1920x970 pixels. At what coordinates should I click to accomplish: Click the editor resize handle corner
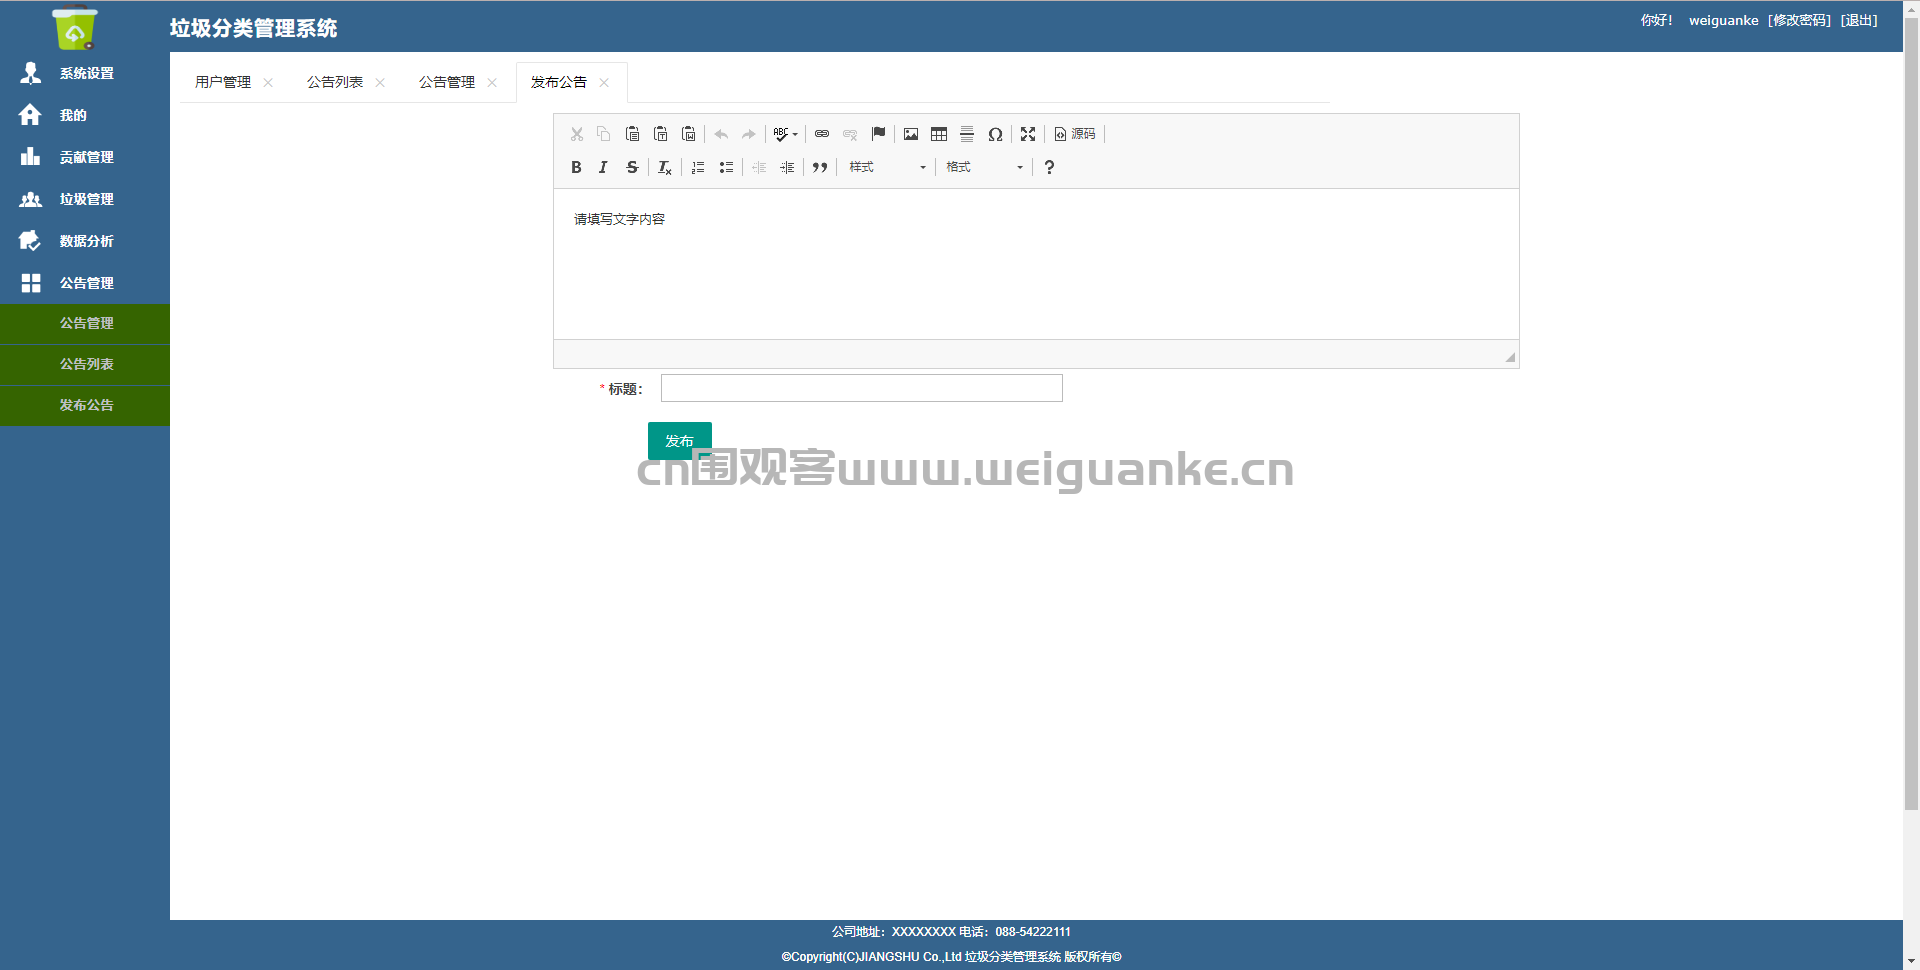(1510, 357)
